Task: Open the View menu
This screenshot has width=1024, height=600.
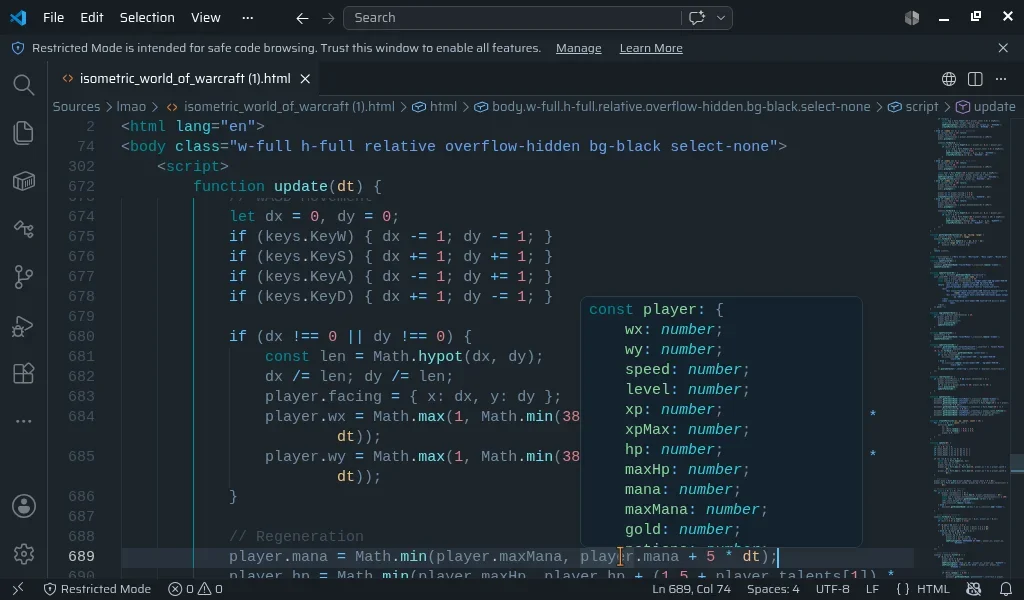Action: pos(206,18)
